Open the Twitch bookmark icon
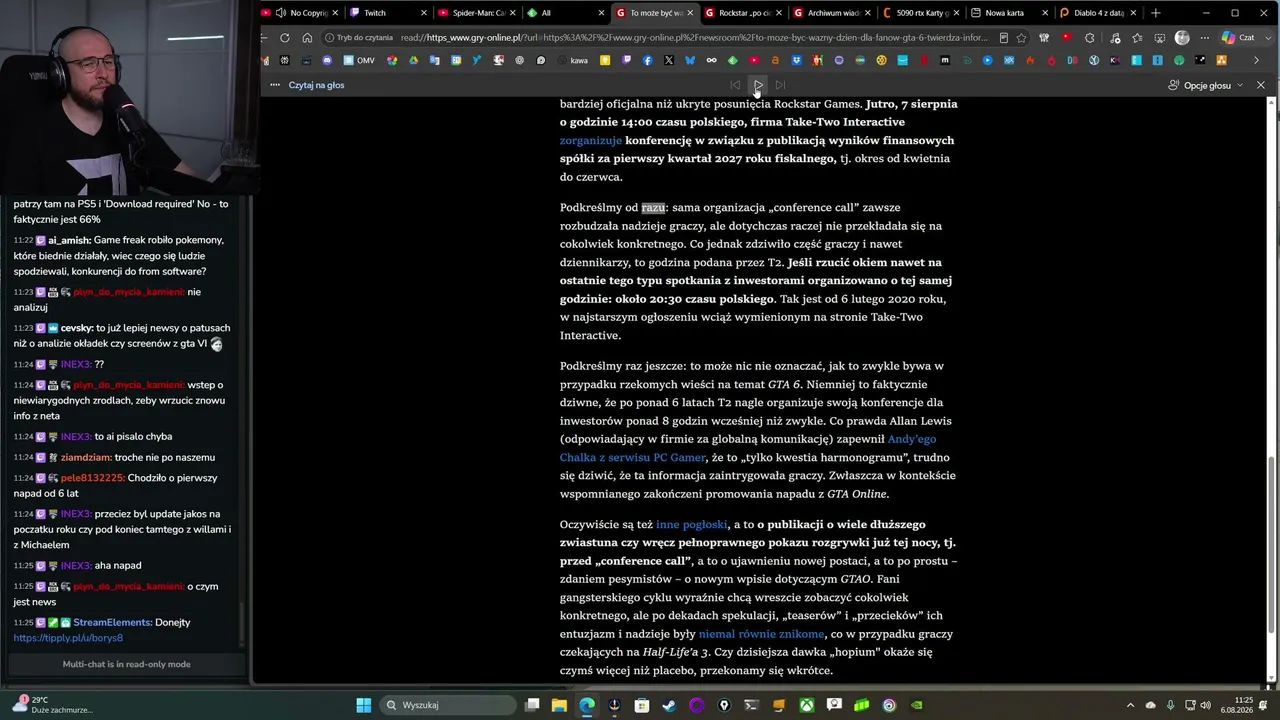The image size is (1280, 720). coord(626,60)
